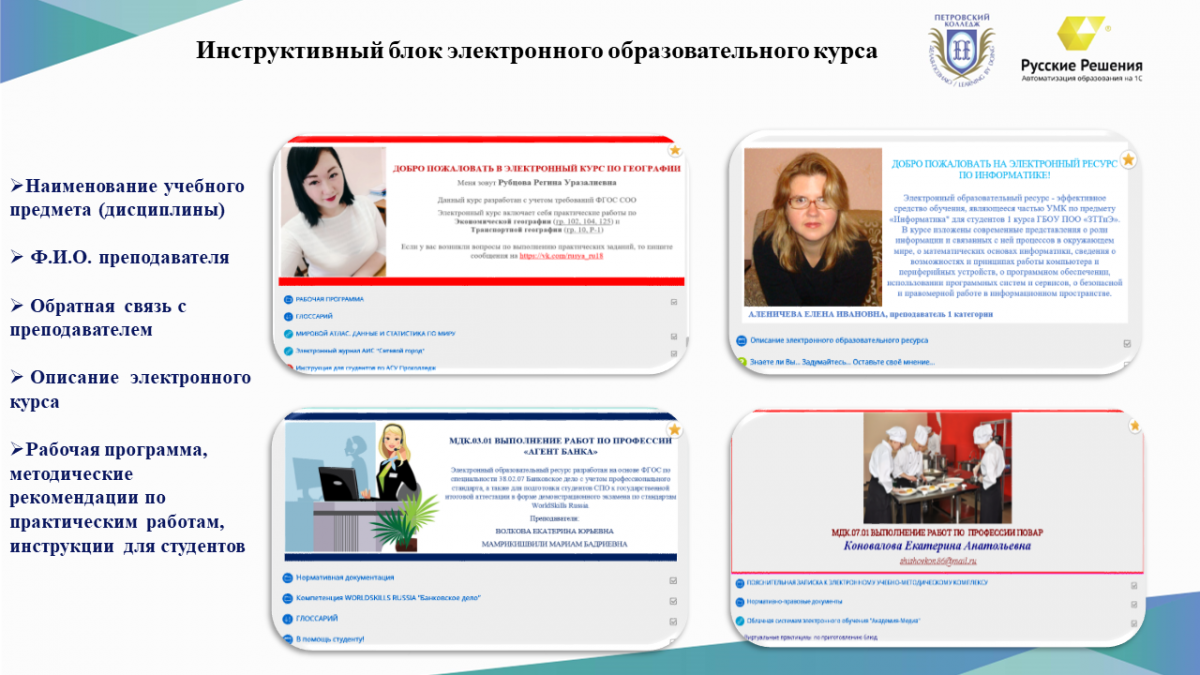Click the heading ДОБРО ПОЖАЛОВАТЬ В ЭЛЕКТРОННЫЙ КУРС ПО ГЕОГРАФИИ
Image resolution: width=1200 pixels, height=675 pixels.
537,169
